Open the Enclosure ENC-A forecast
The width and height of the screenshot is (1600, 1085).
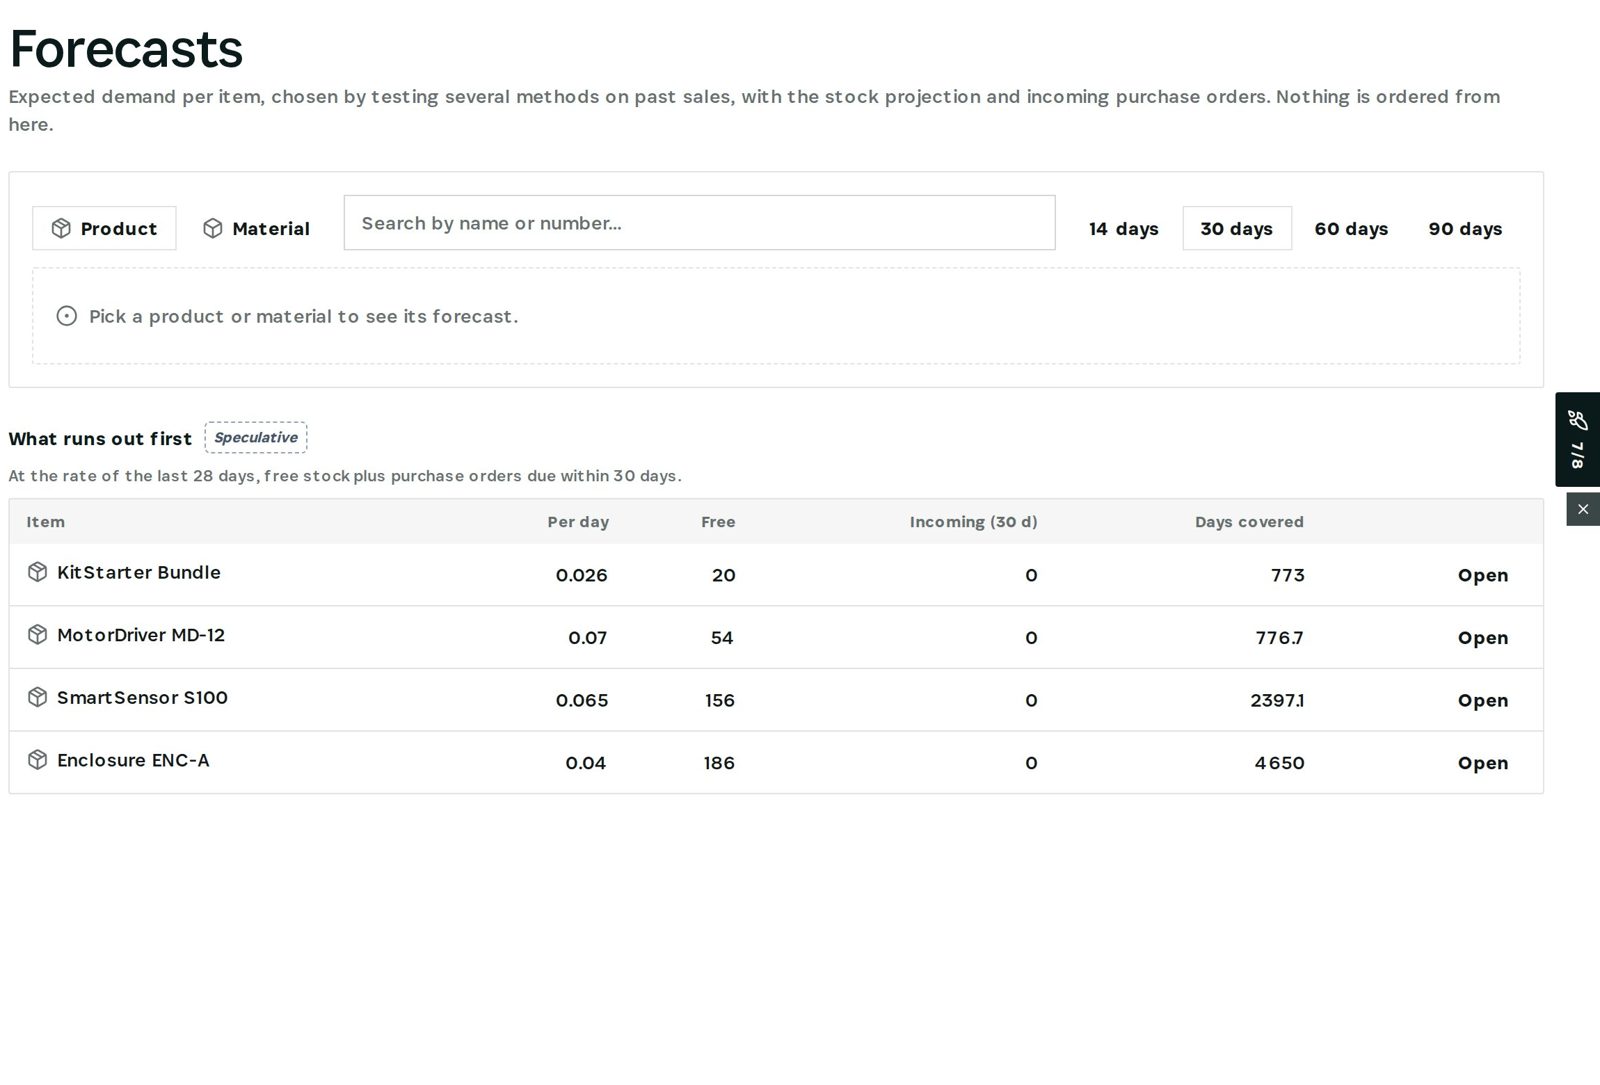click(x=1482, y=763)
